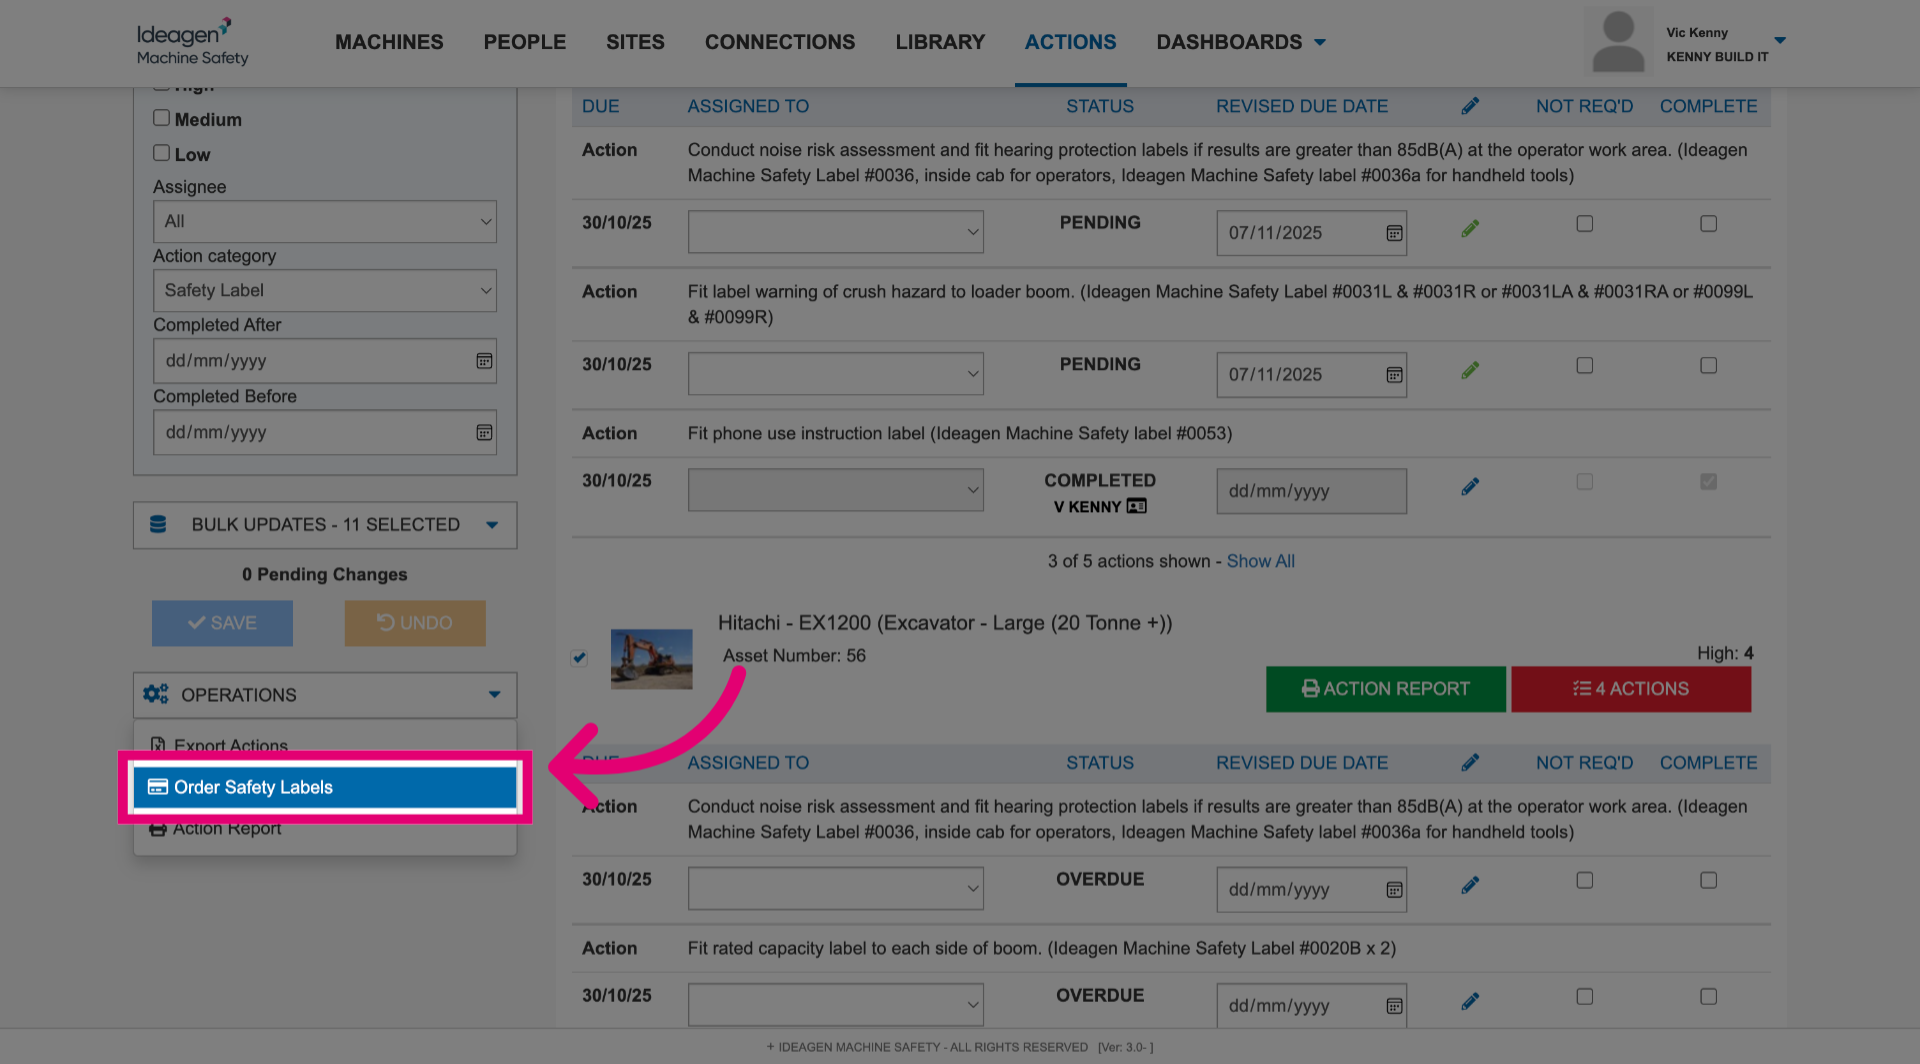The width and height of the screenshot is (1920, 1064).
Task: Open the calendar icon for the noise risk revised date 07/11/2025
Action: point(1394,233)
